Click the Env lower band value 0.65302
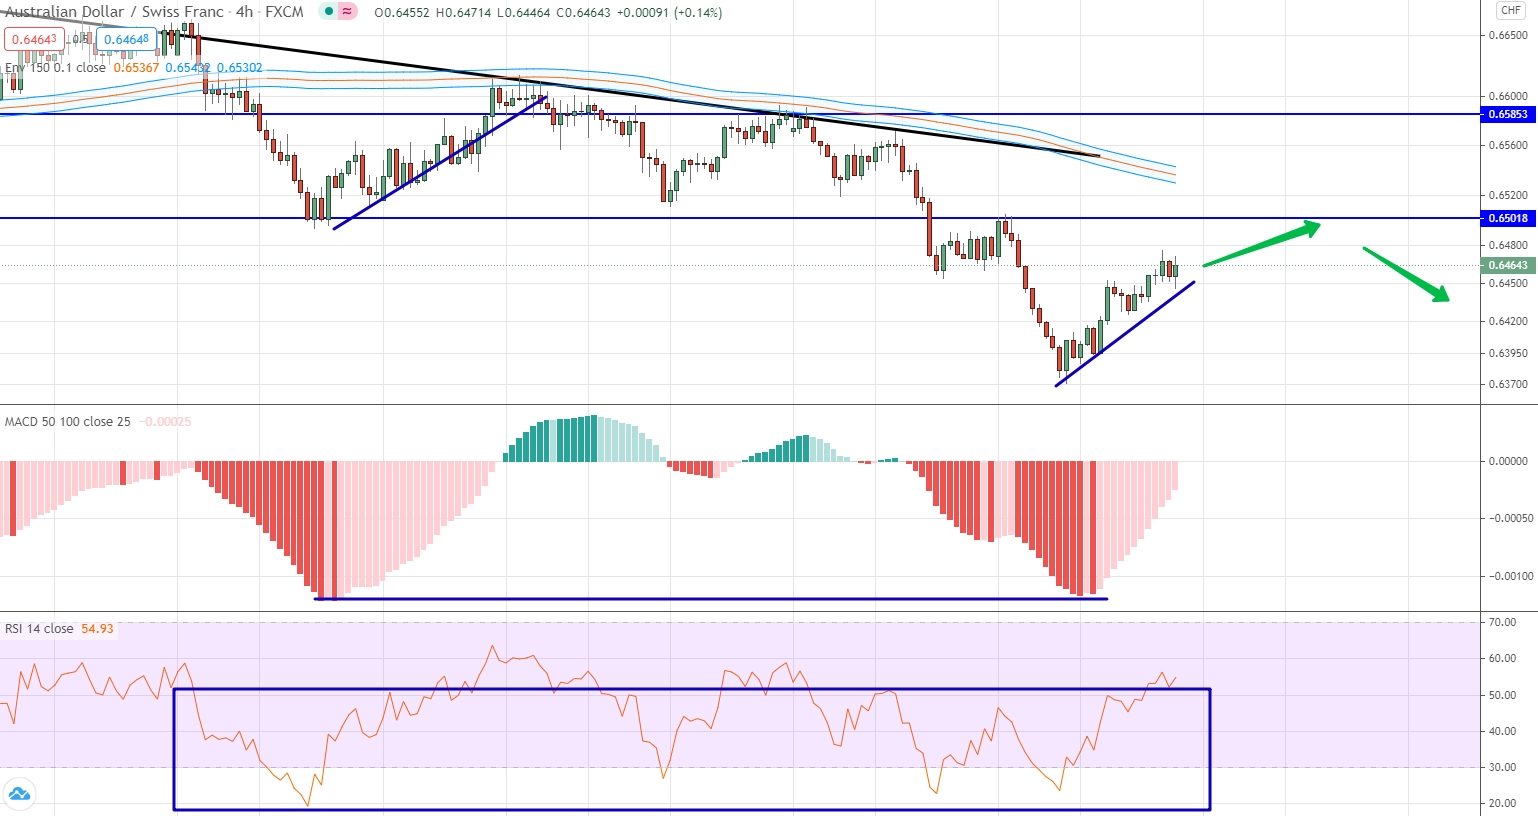1538x816 pixels. (240, 68)
